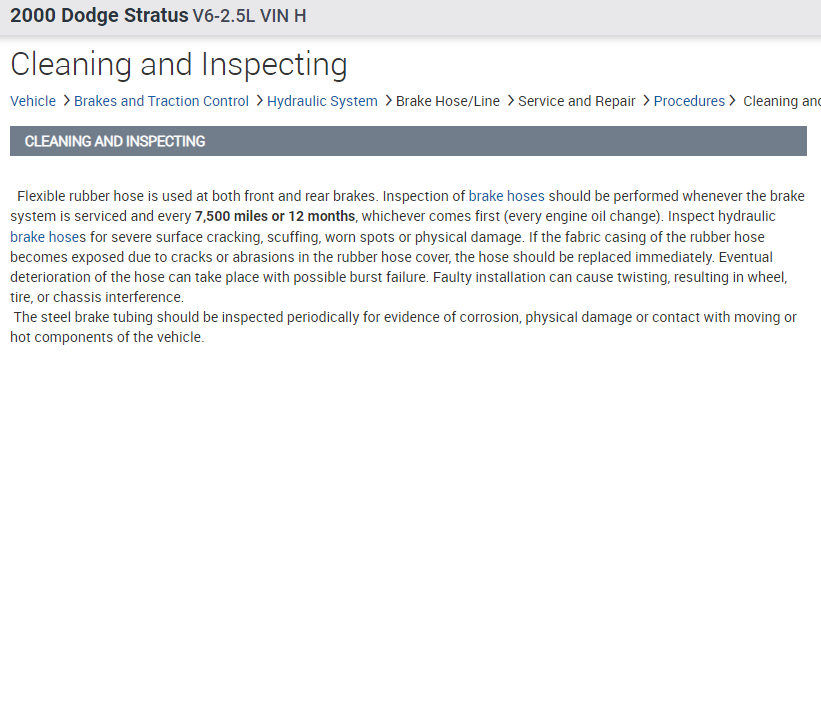Click the large Cleaning and Inspecting page heading
This screenshot has width=821, height=720.
pos(179,65)
